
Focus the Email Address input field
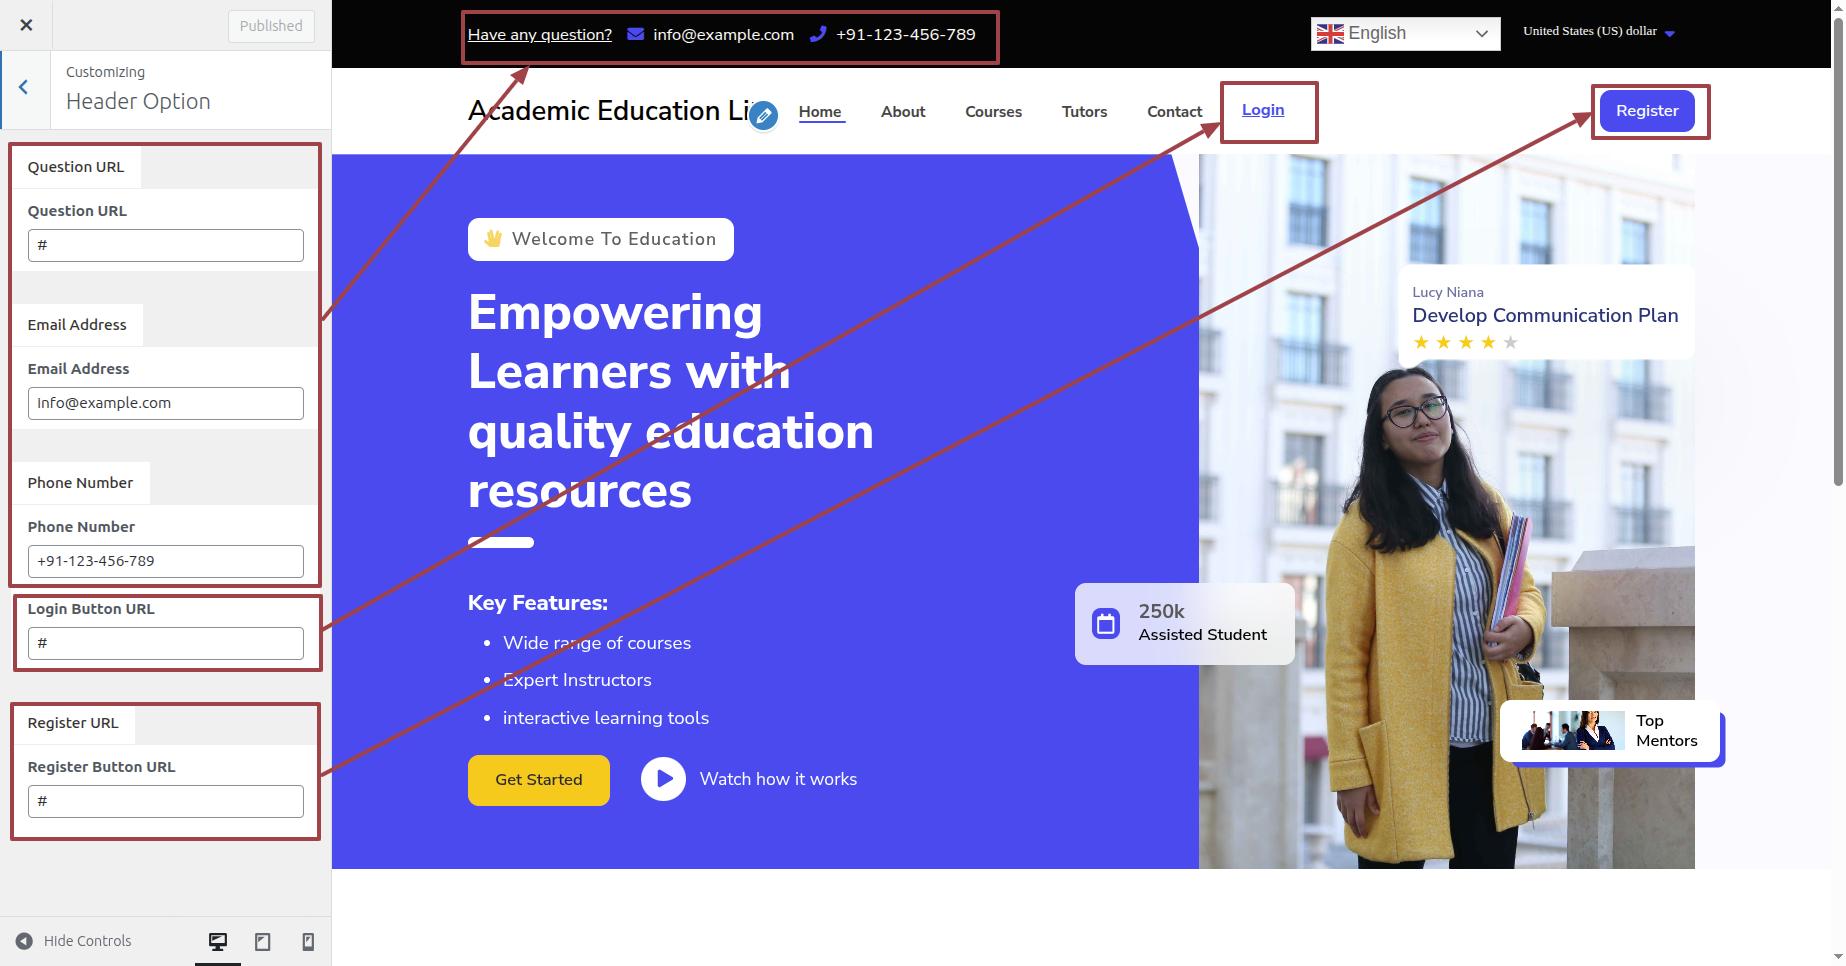tap(166, 404)
